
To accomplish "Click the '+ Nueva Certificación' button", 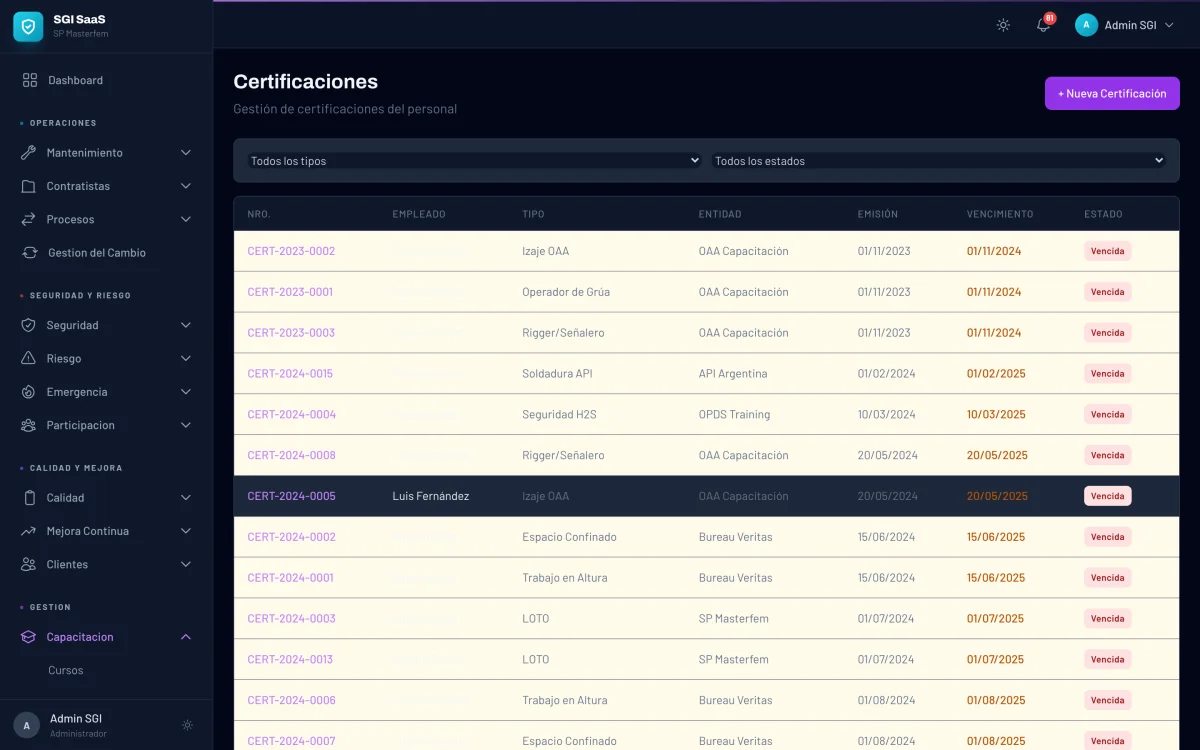I will (x=1111, y=93).
